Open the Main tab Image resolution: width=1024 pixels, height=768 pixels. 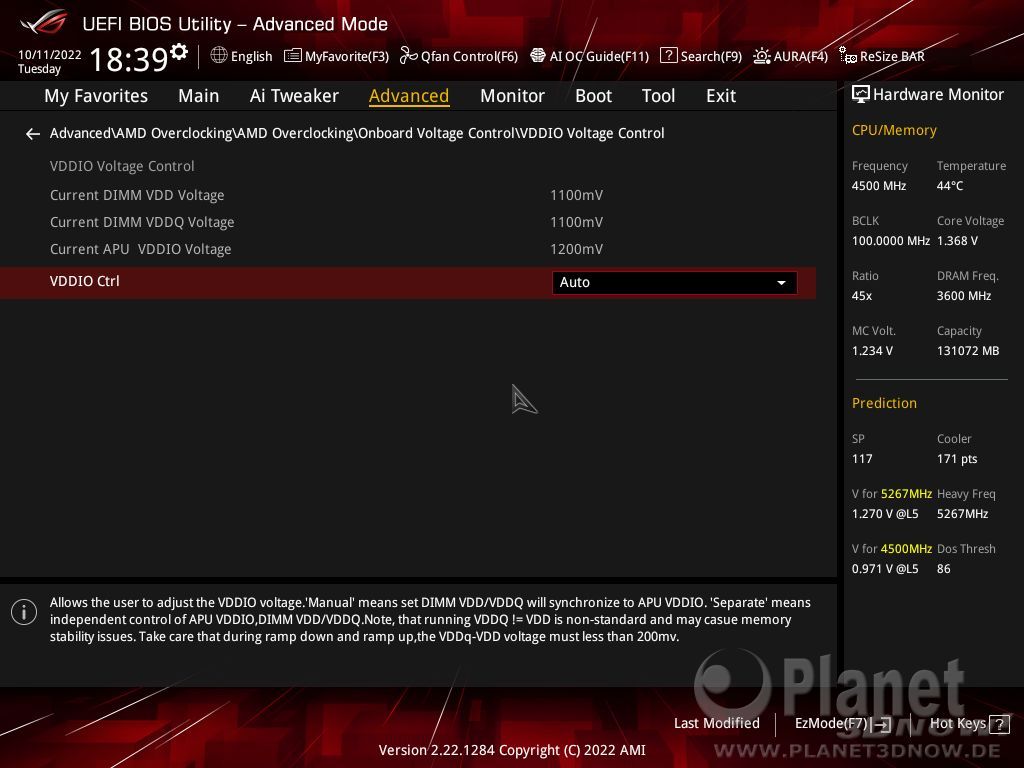point(199,96)
